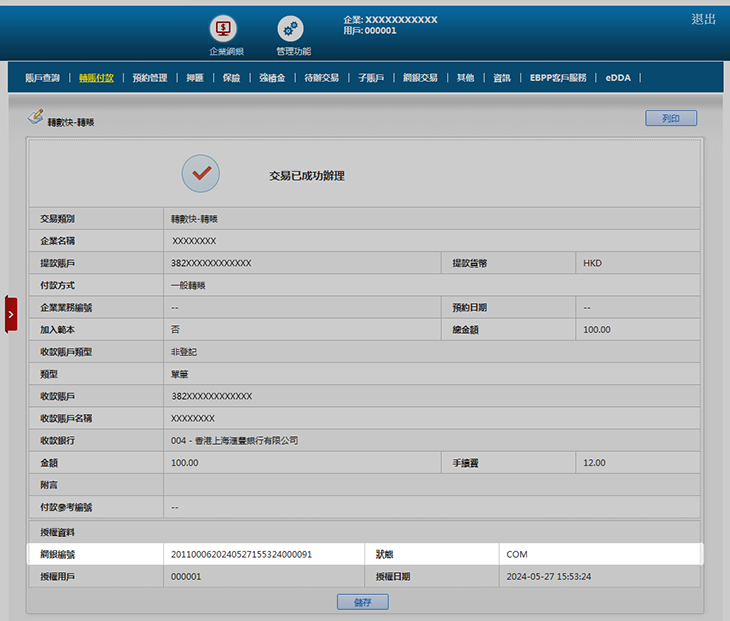Screen dimensions: 730x621
Task: Click the 轉數快-轉賬 page title icon
Action: (x=35, y=120)
